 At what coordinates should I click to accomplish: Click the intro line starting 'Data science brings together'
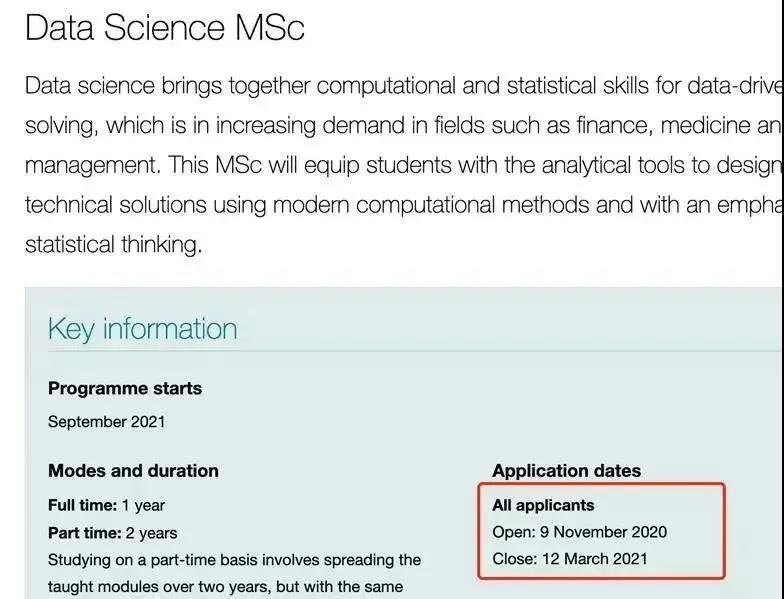[x=400, y=85]
